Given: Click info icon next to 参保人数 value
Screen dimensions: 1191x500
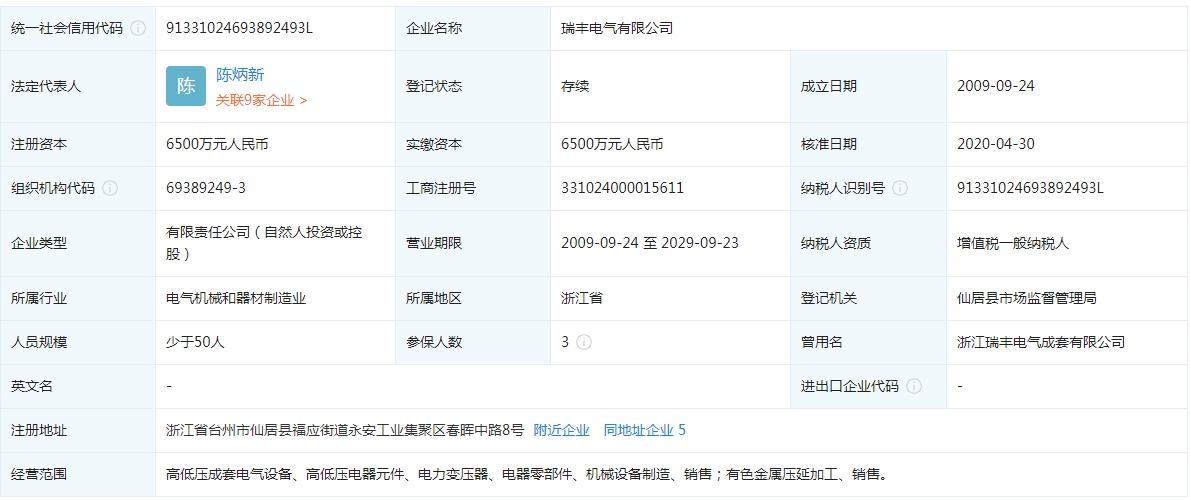Looking at the screenshot, I should [584, 342].
